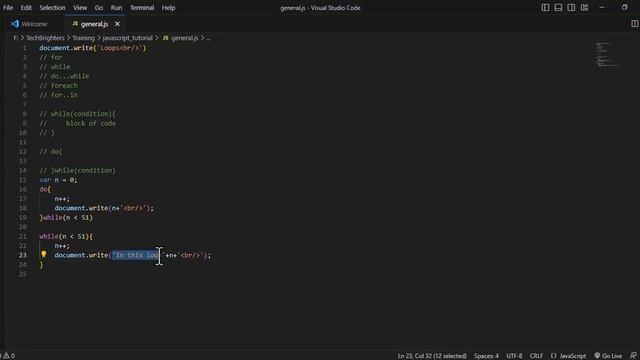The width and height of the screenshot is (640, 360).
Task: Open the Terminal menu
Action: point(142,8)
